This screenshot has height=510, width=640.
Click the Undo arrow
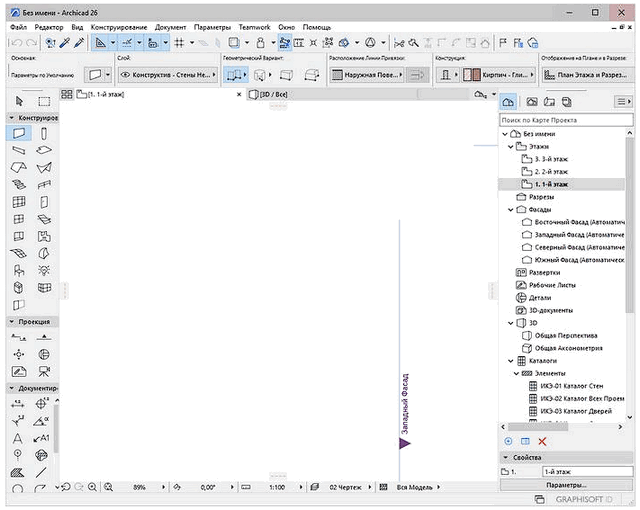pos(16,42)
